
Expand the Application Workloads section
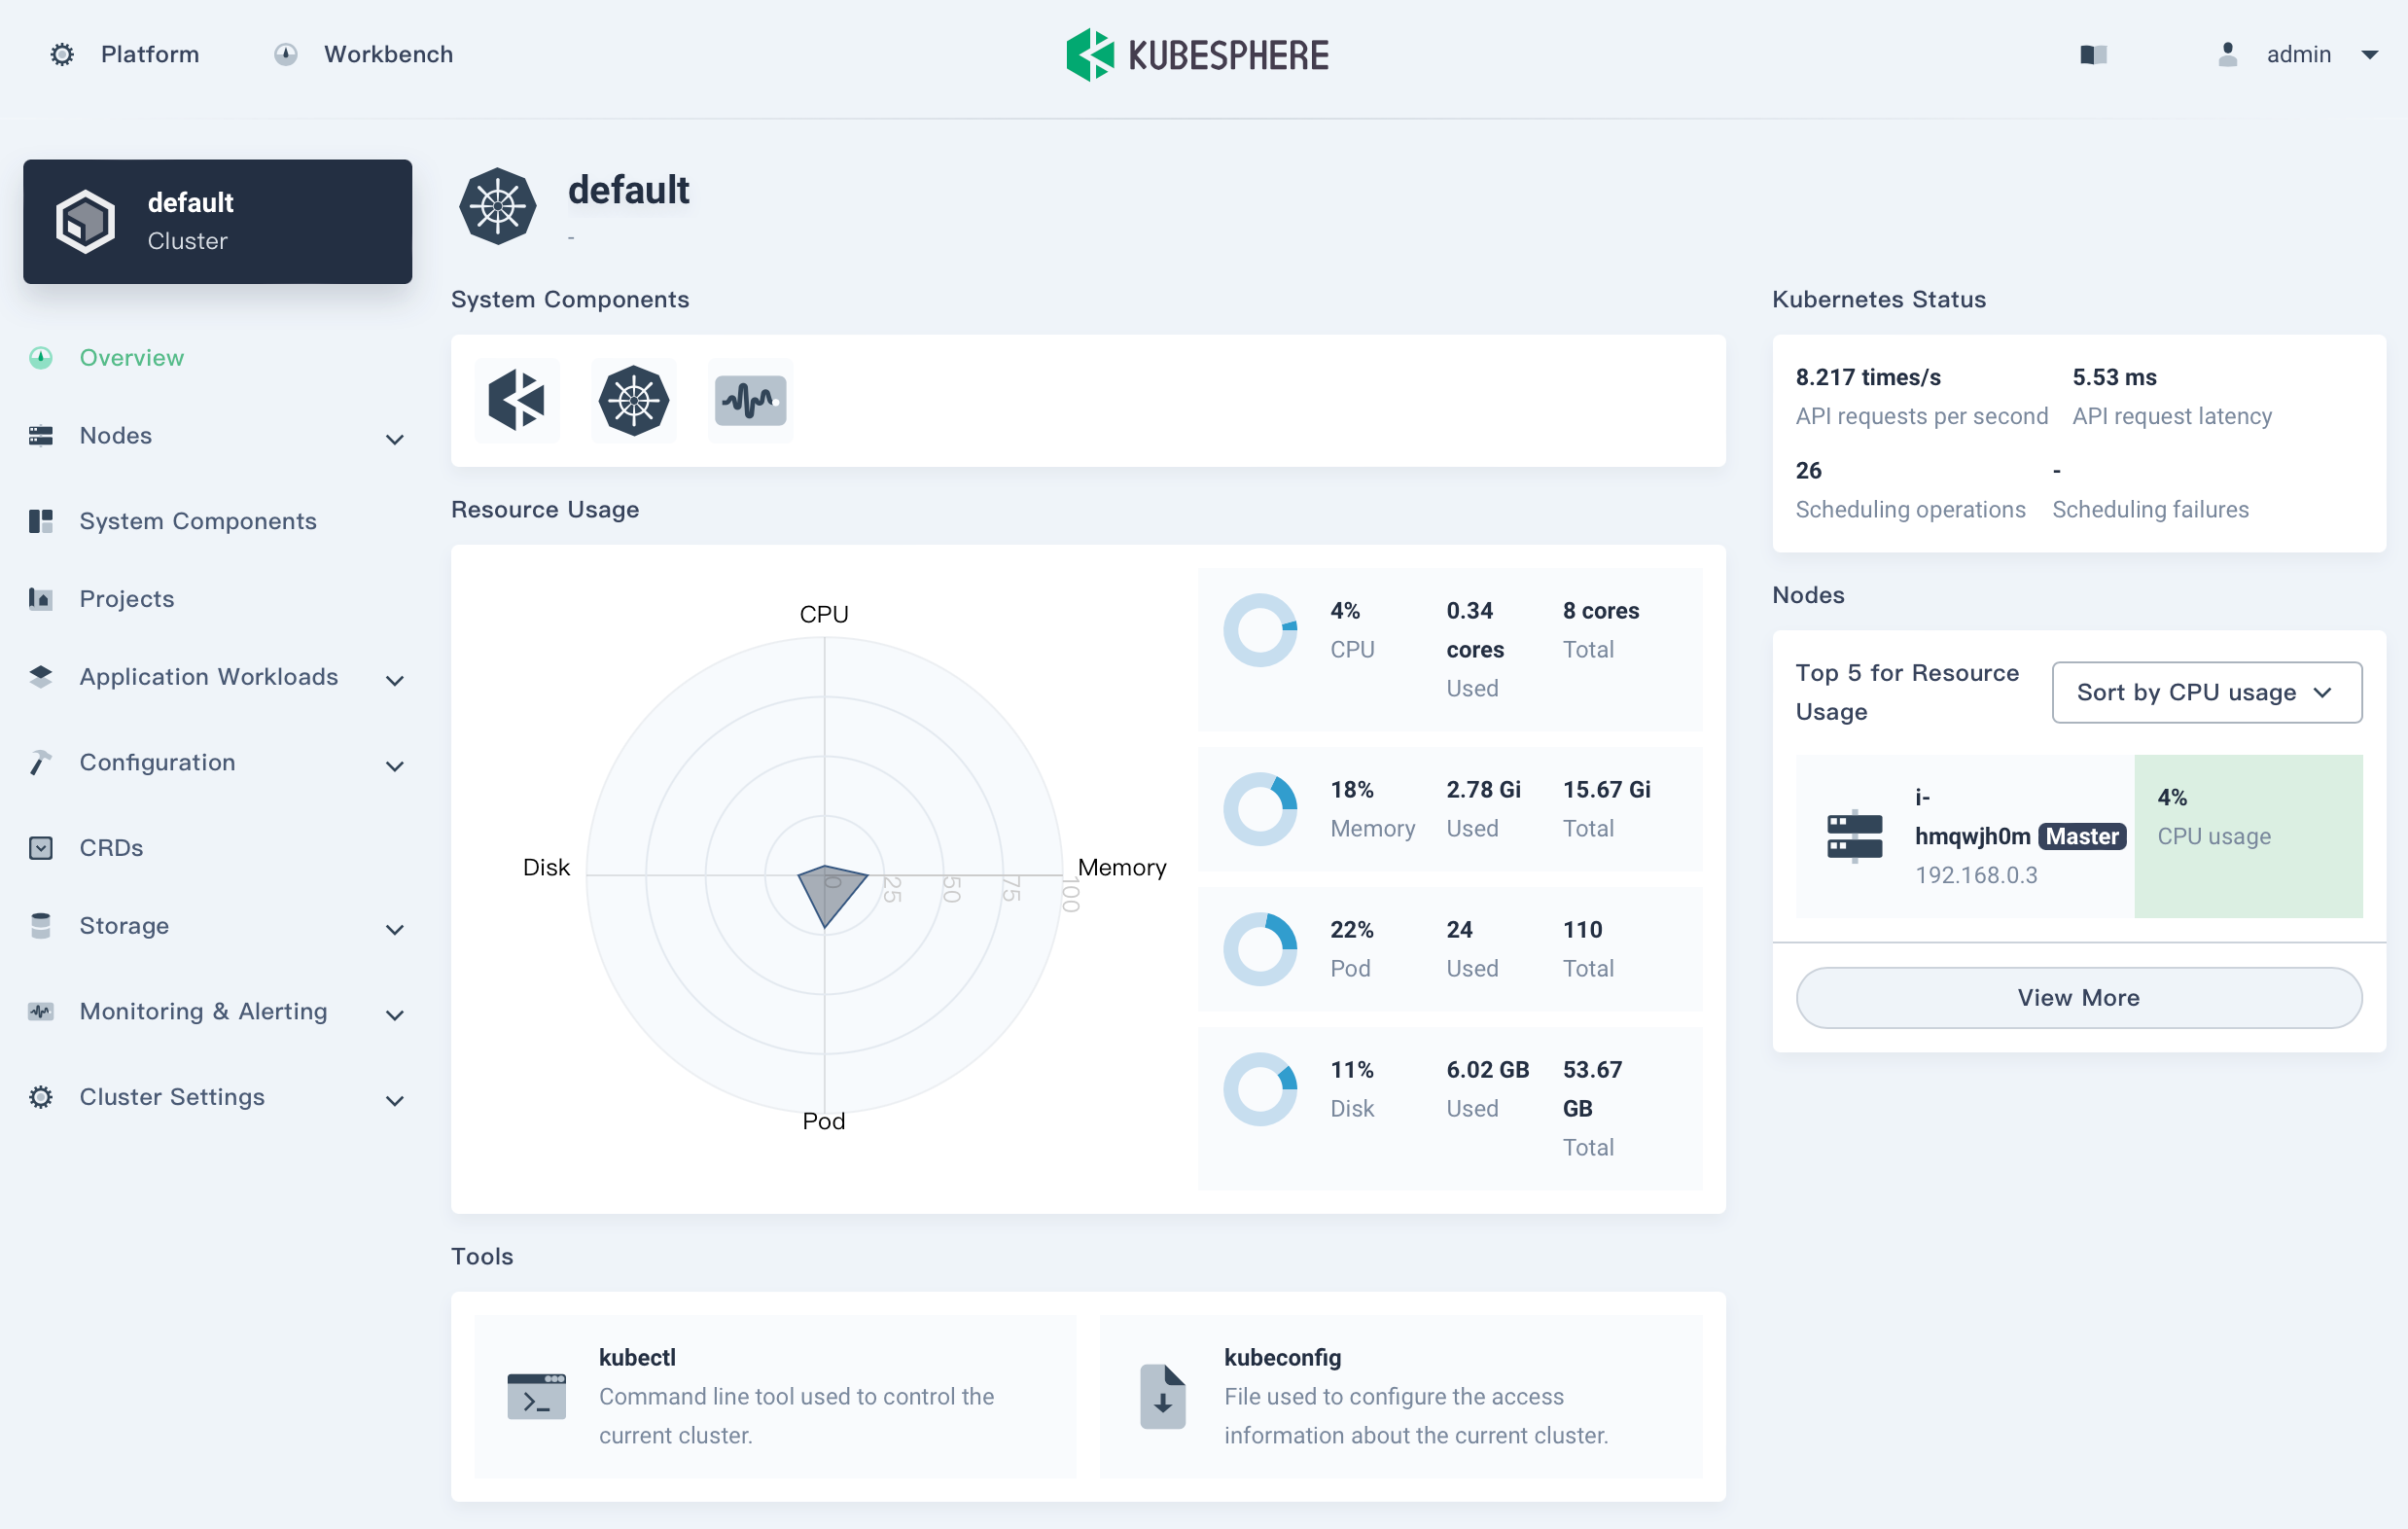point(395,680)
